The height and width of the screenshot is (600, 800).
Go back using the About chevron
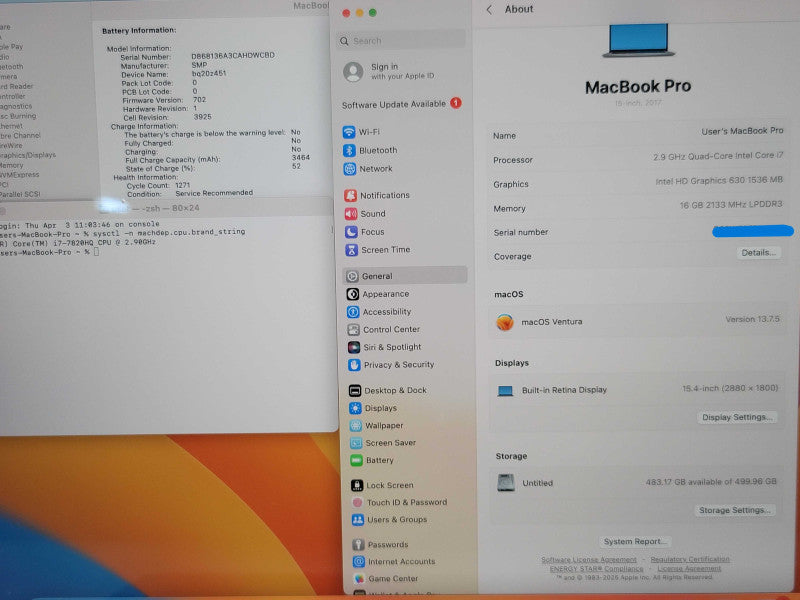(489, 9)
